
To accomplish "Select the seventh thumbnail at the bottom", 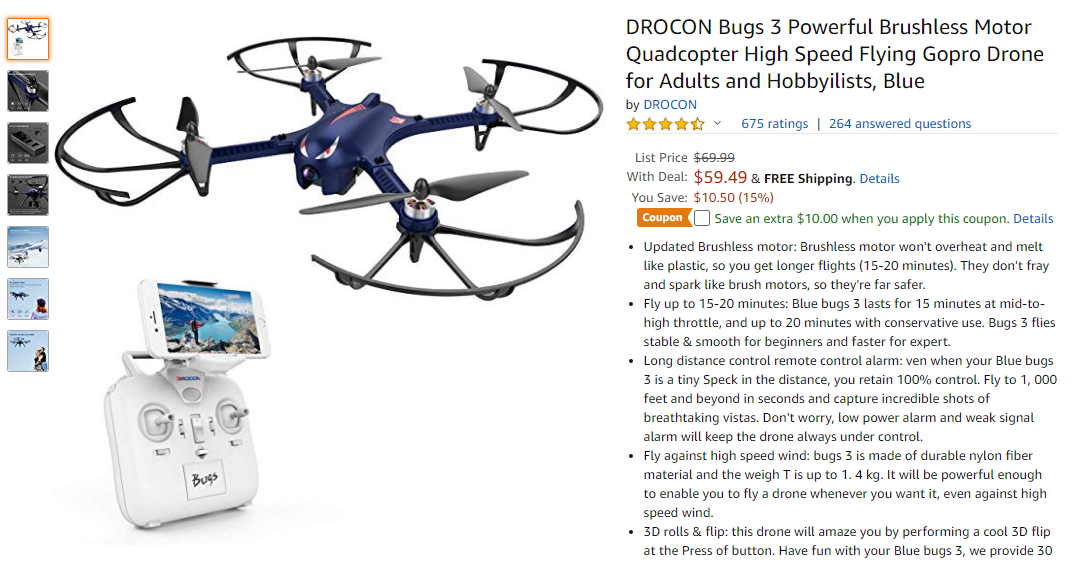I will 28,351.
